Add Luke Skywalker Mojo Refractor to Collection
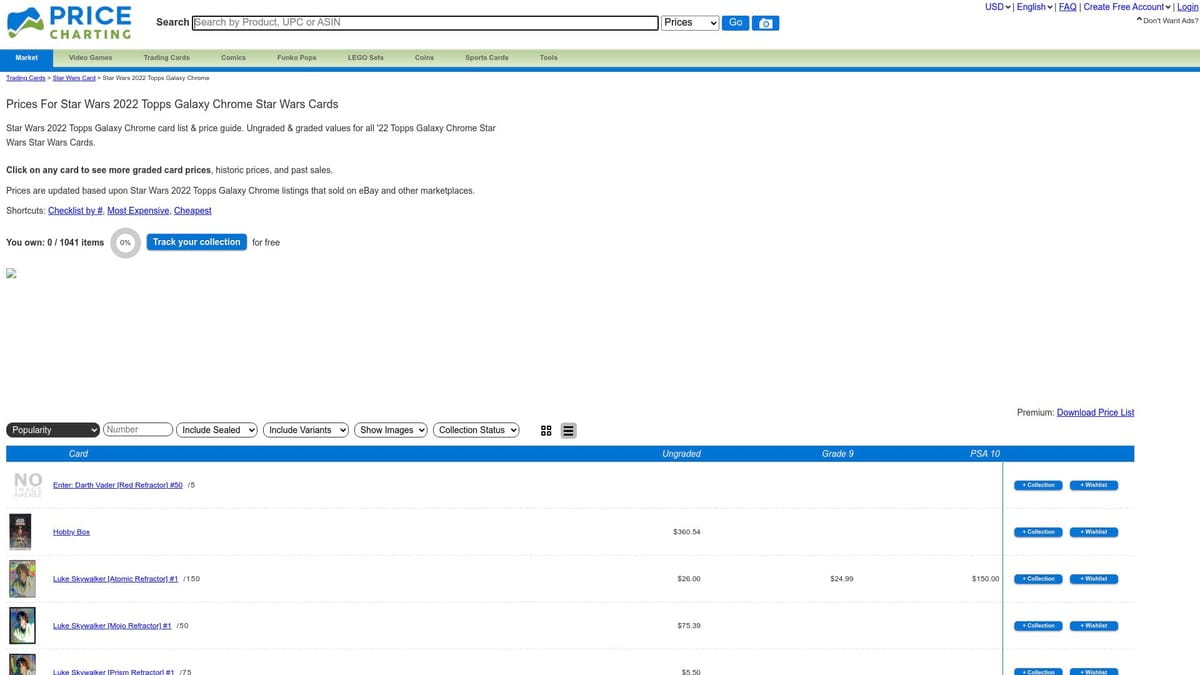The width and height of the screenshot is (1200, 675). click(x=1038, y=626)
